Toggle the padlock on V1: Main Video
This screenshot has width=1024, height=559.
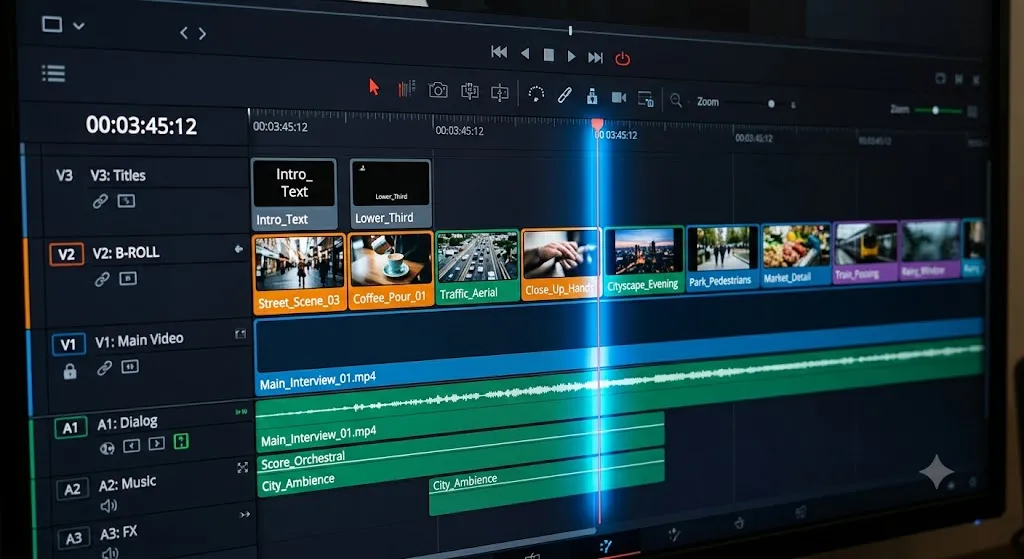pyautogui.click(x=70, y=371)
